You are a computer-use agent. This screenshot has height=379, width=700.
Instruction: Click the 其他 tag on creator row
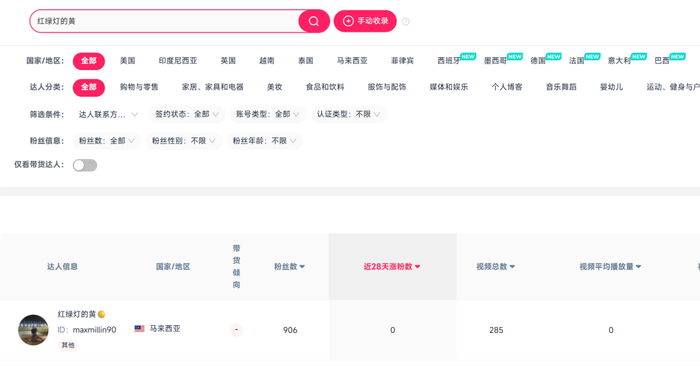point(68,345)
